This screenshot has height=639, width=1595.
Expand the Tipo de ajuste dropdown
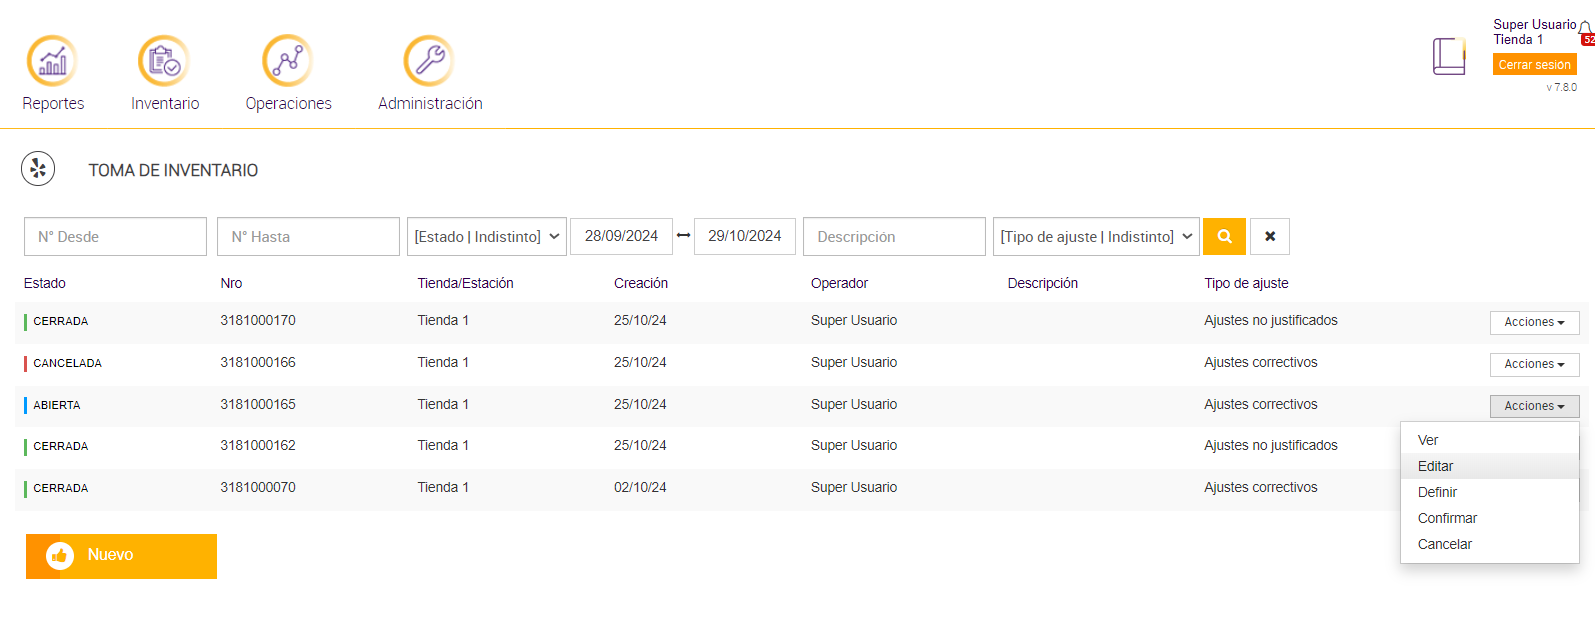(x=1096, y=237)
